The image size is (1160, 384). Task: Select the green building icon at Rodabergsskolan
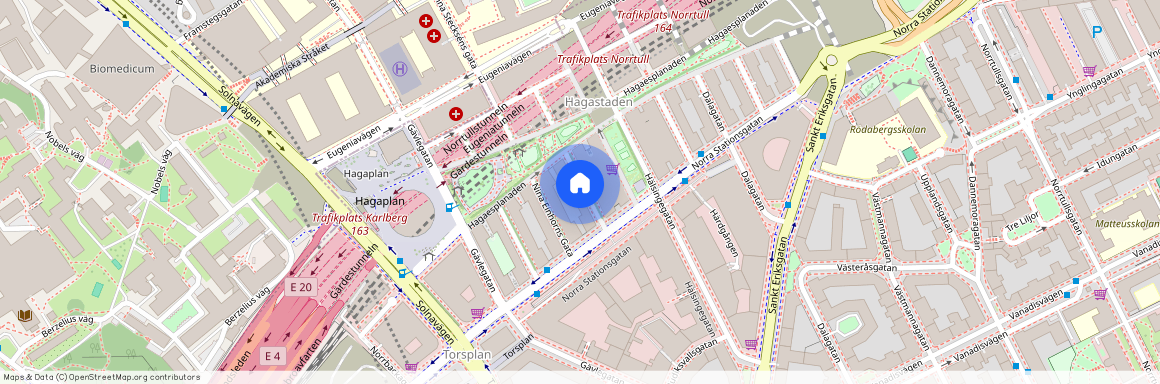click(908, 154)
